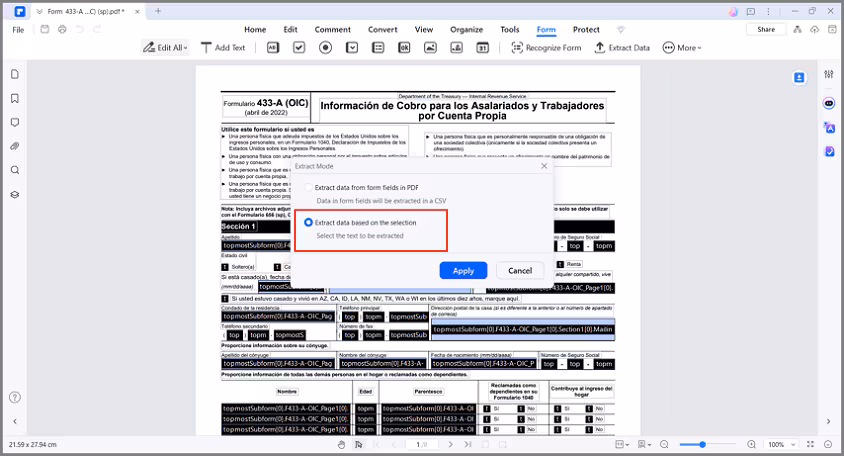Open the search panel in left sidebar
Screen dimensions: 844x456
click(x=15, y=170)
